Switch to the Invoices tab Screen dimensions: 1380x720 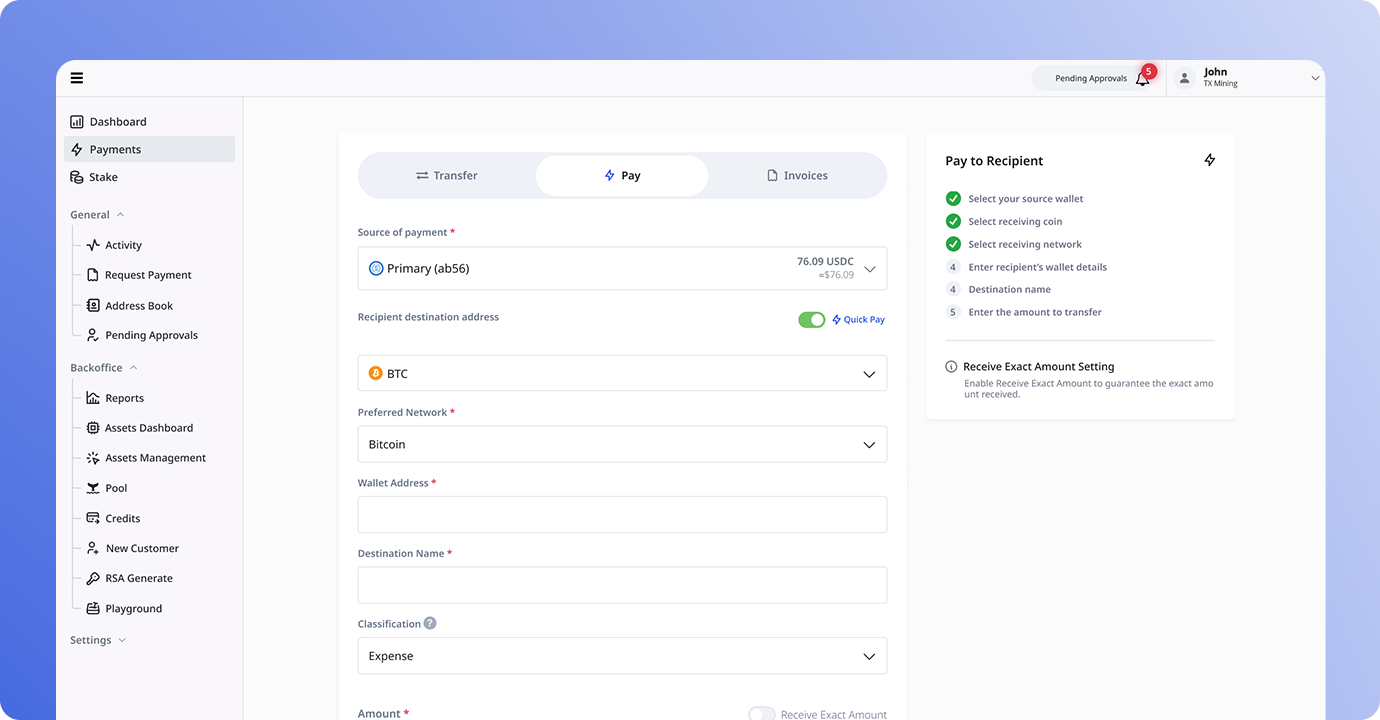797,176
